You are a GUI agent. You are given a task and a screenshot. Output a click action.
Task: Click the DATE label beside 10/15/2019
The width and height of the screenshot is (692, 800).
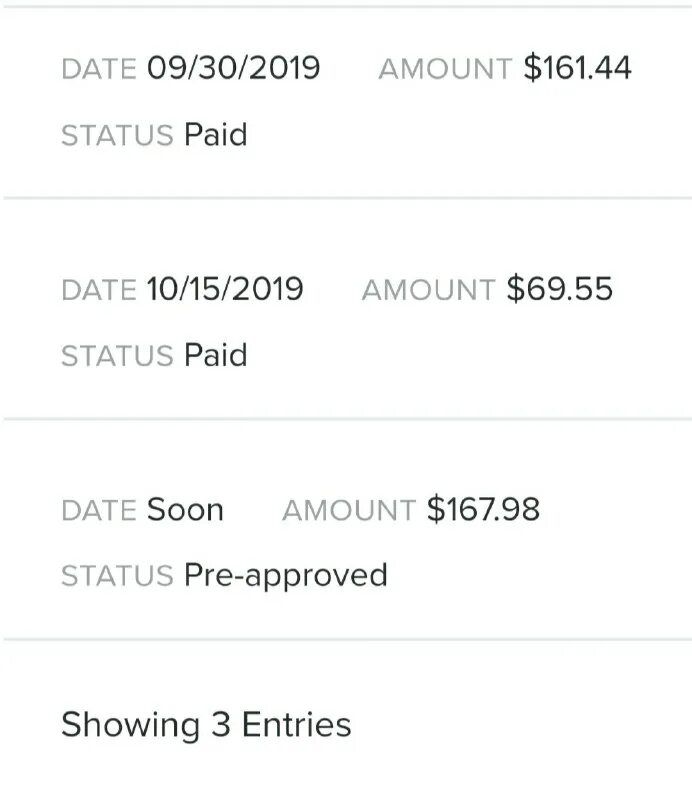98,290
